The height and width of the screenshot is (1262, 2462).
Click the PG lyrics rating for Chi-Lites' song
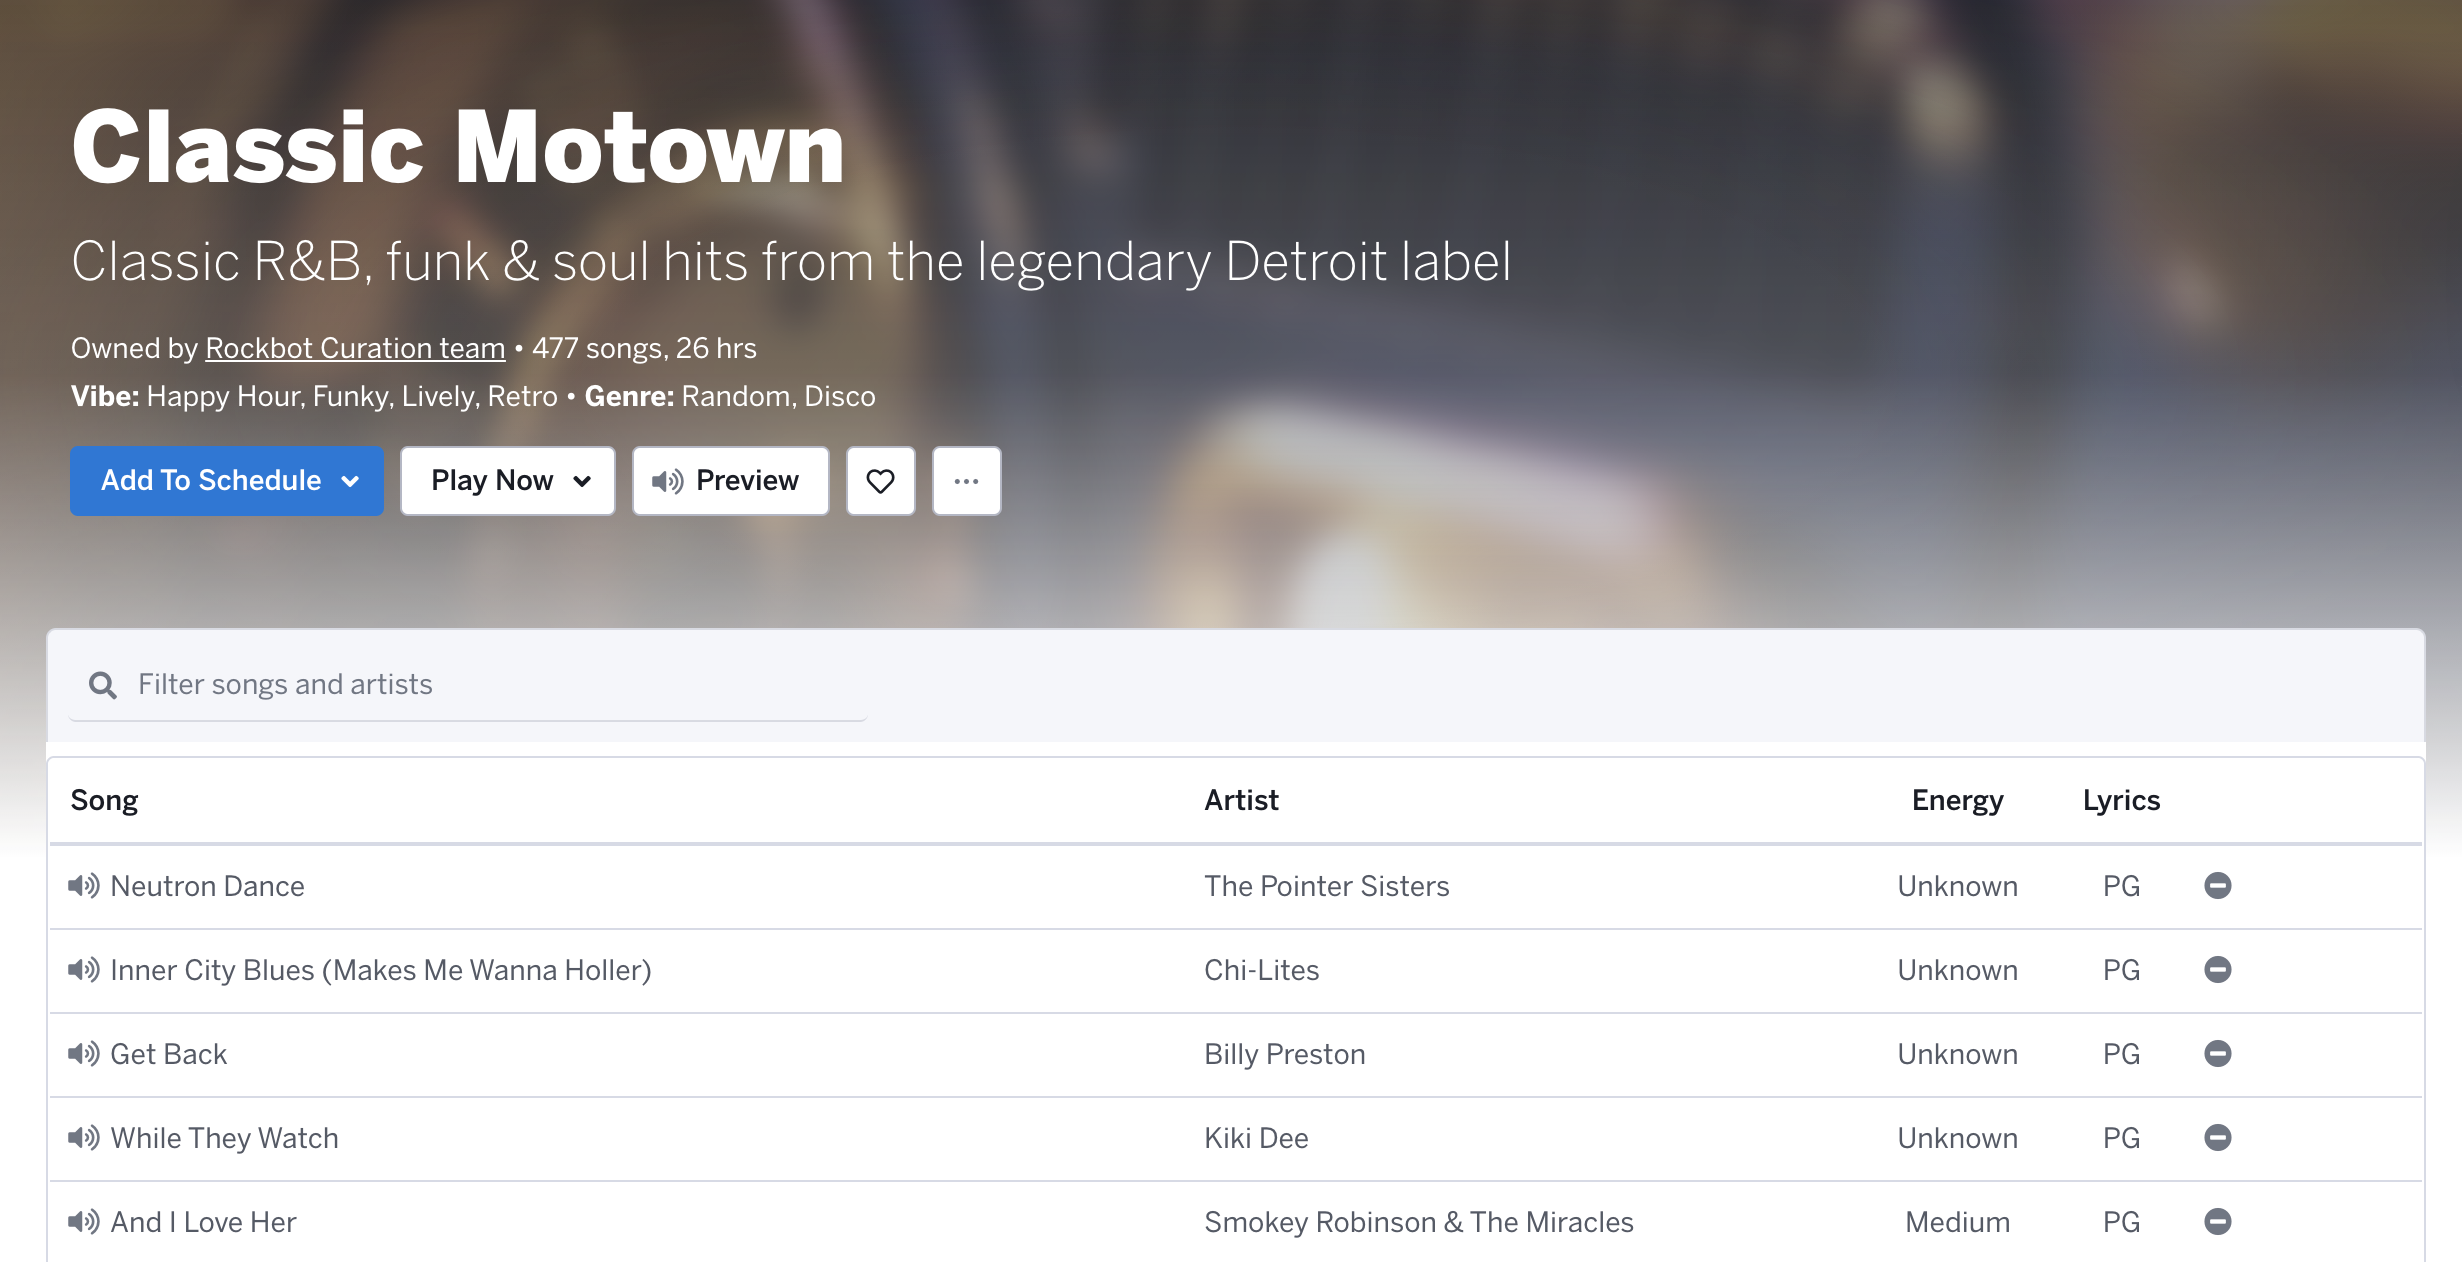coord(2122,970)
